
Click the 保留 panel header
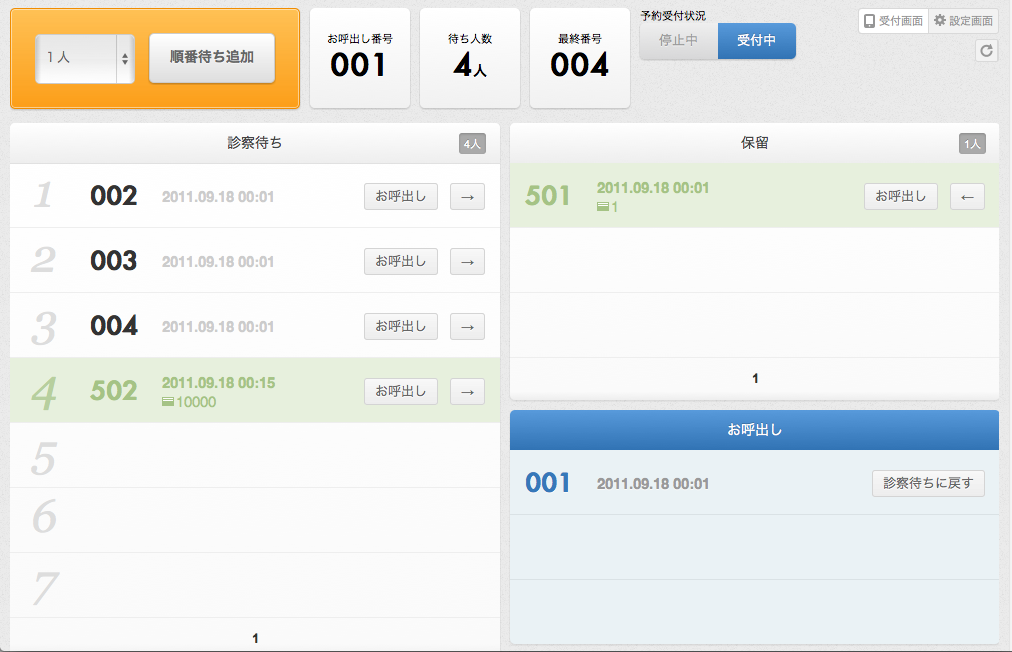[754, 143]
